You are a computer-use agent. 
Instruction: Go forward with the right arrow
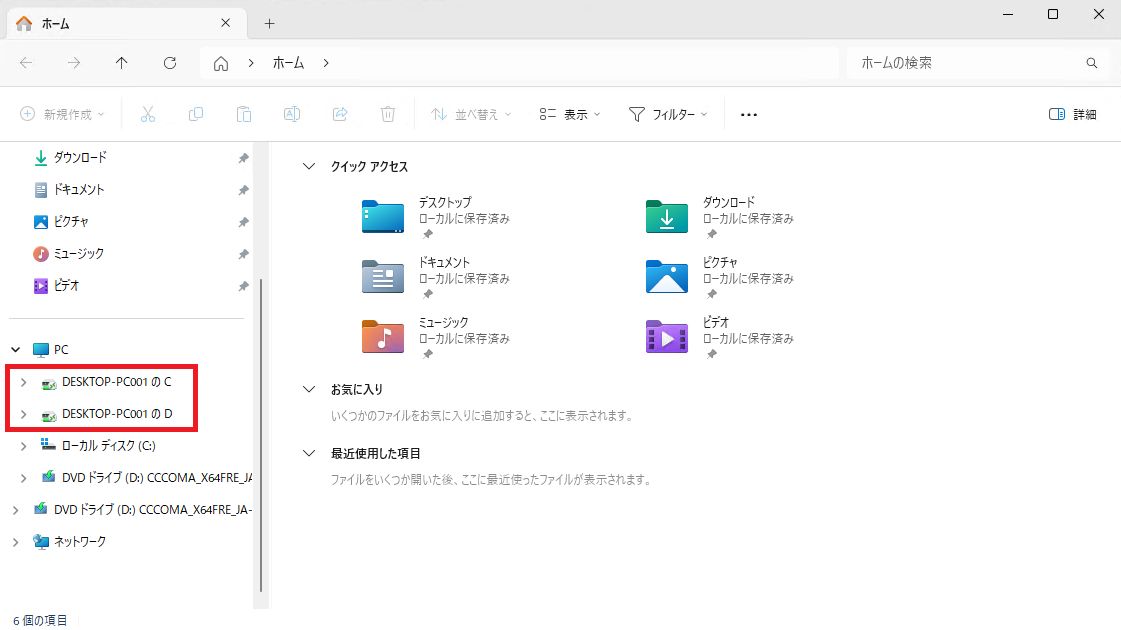point(74,63)
